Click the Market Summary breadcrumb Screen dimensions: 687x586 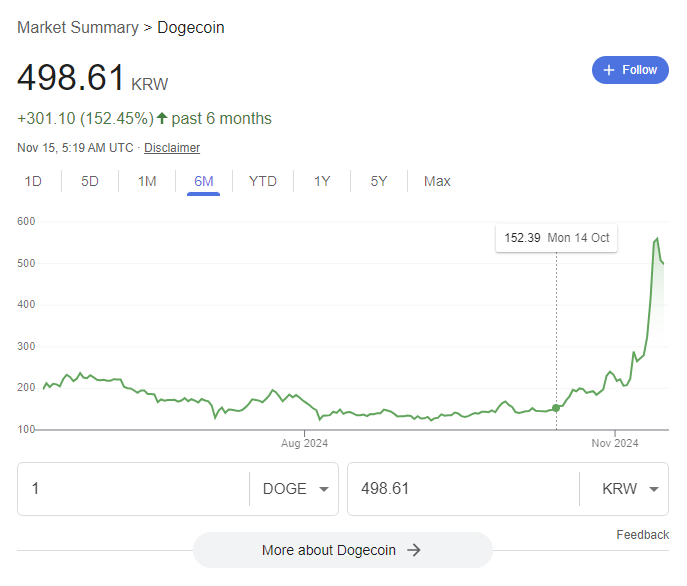click(x=78, y=27)
